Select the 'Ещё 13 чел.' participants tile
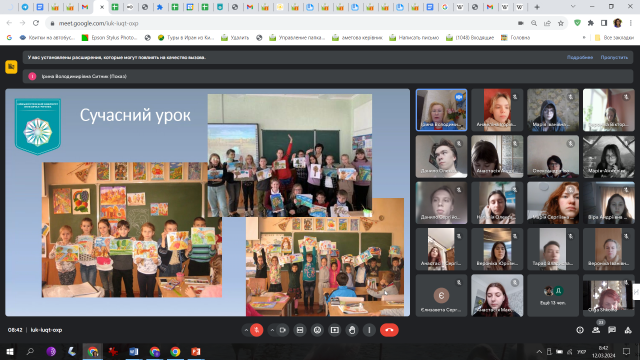The width and height of the screenshot is (640, 360). pos(553,296)
